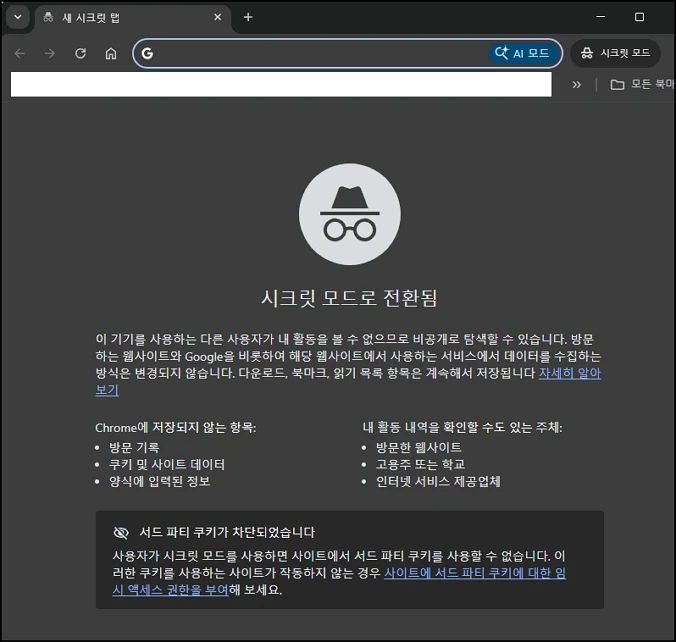Click the Chrome에 저장되지 않는 항목 heading
The image size is (676, 642).
pyautogui.click(x=175, y=428)
